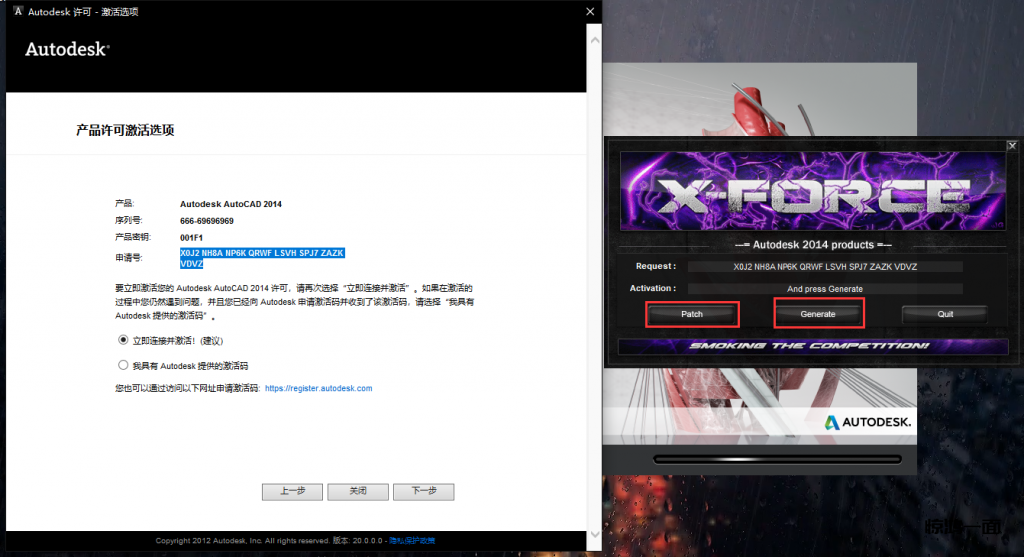Viewport: 1024px width, 557px height.
Task: Click the Activation field in X-Force
Action: [x=825, y=289]
